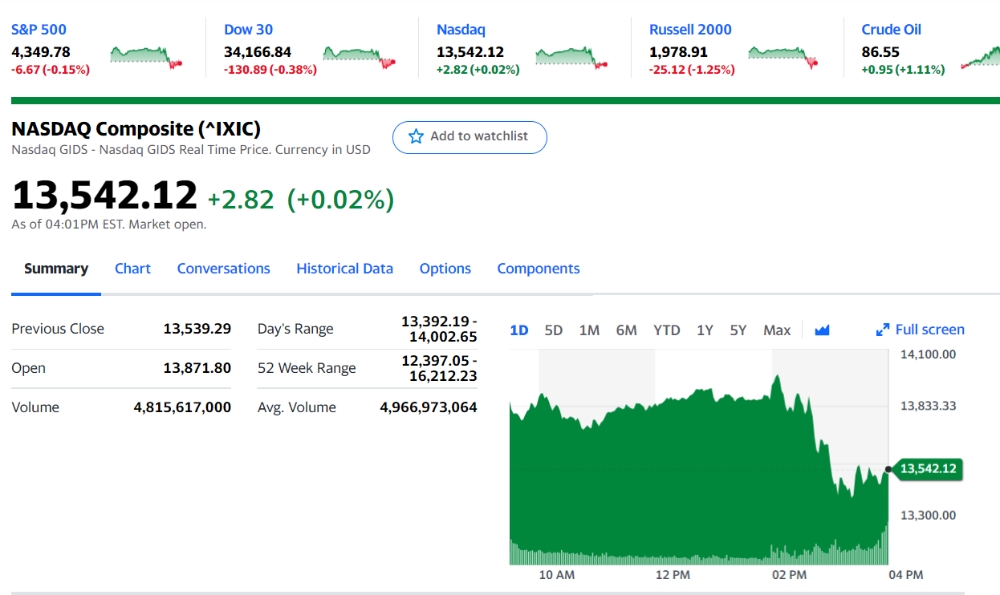This screenshot has height=595, width=1000.
Task: Open the S&P 500 mini sparkline chart
Action: click(147, 57)
